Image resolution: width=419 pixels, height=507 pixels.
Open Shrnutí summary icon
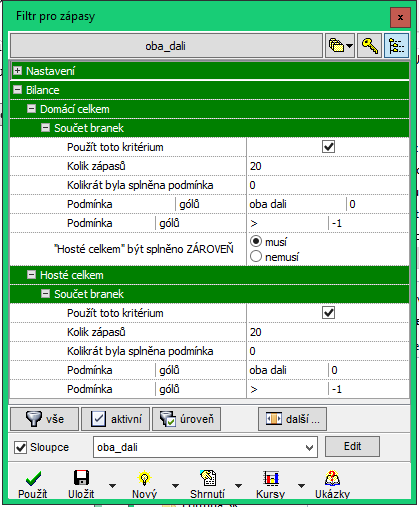pos(207,485)
